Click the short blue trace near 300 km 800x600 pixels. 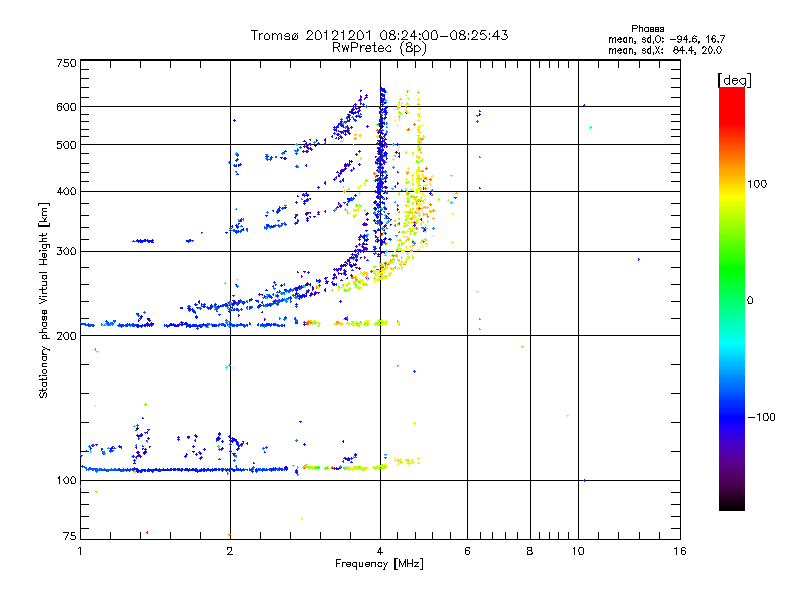pyautogui.click(x=143, y=241)
